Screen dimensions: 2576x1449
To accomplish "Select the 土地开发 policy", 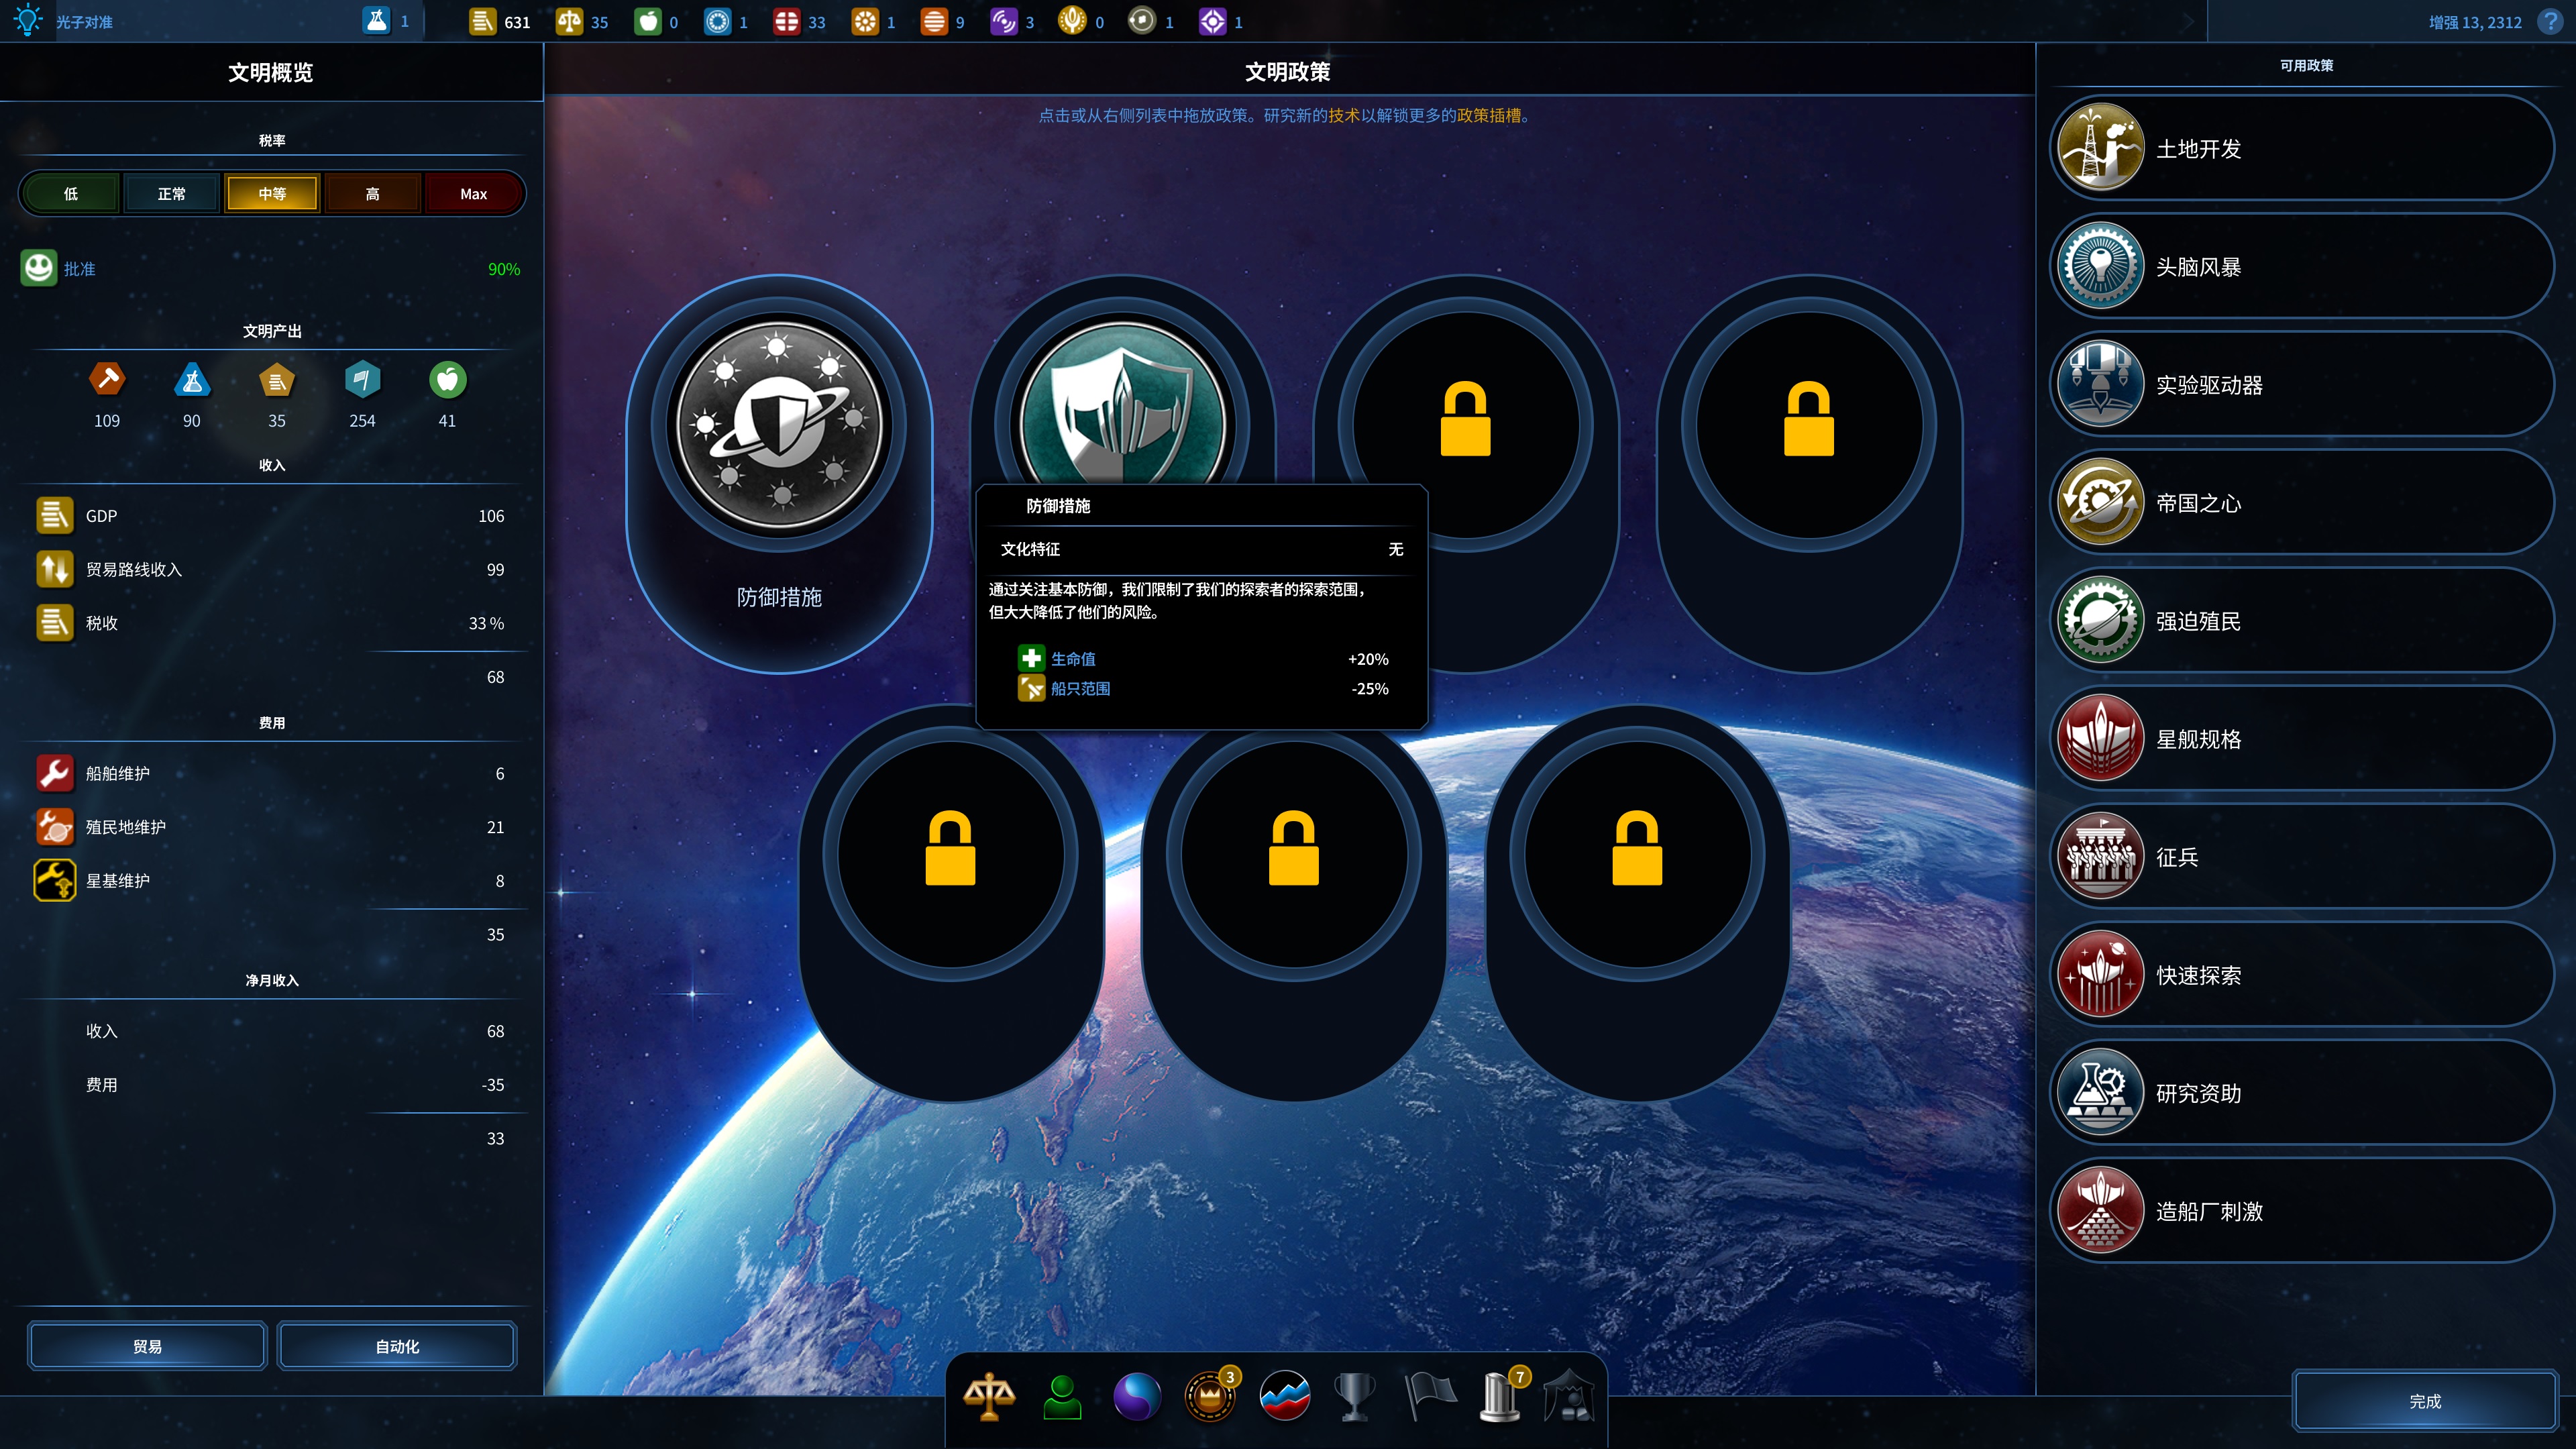I will coord(2301,149).
